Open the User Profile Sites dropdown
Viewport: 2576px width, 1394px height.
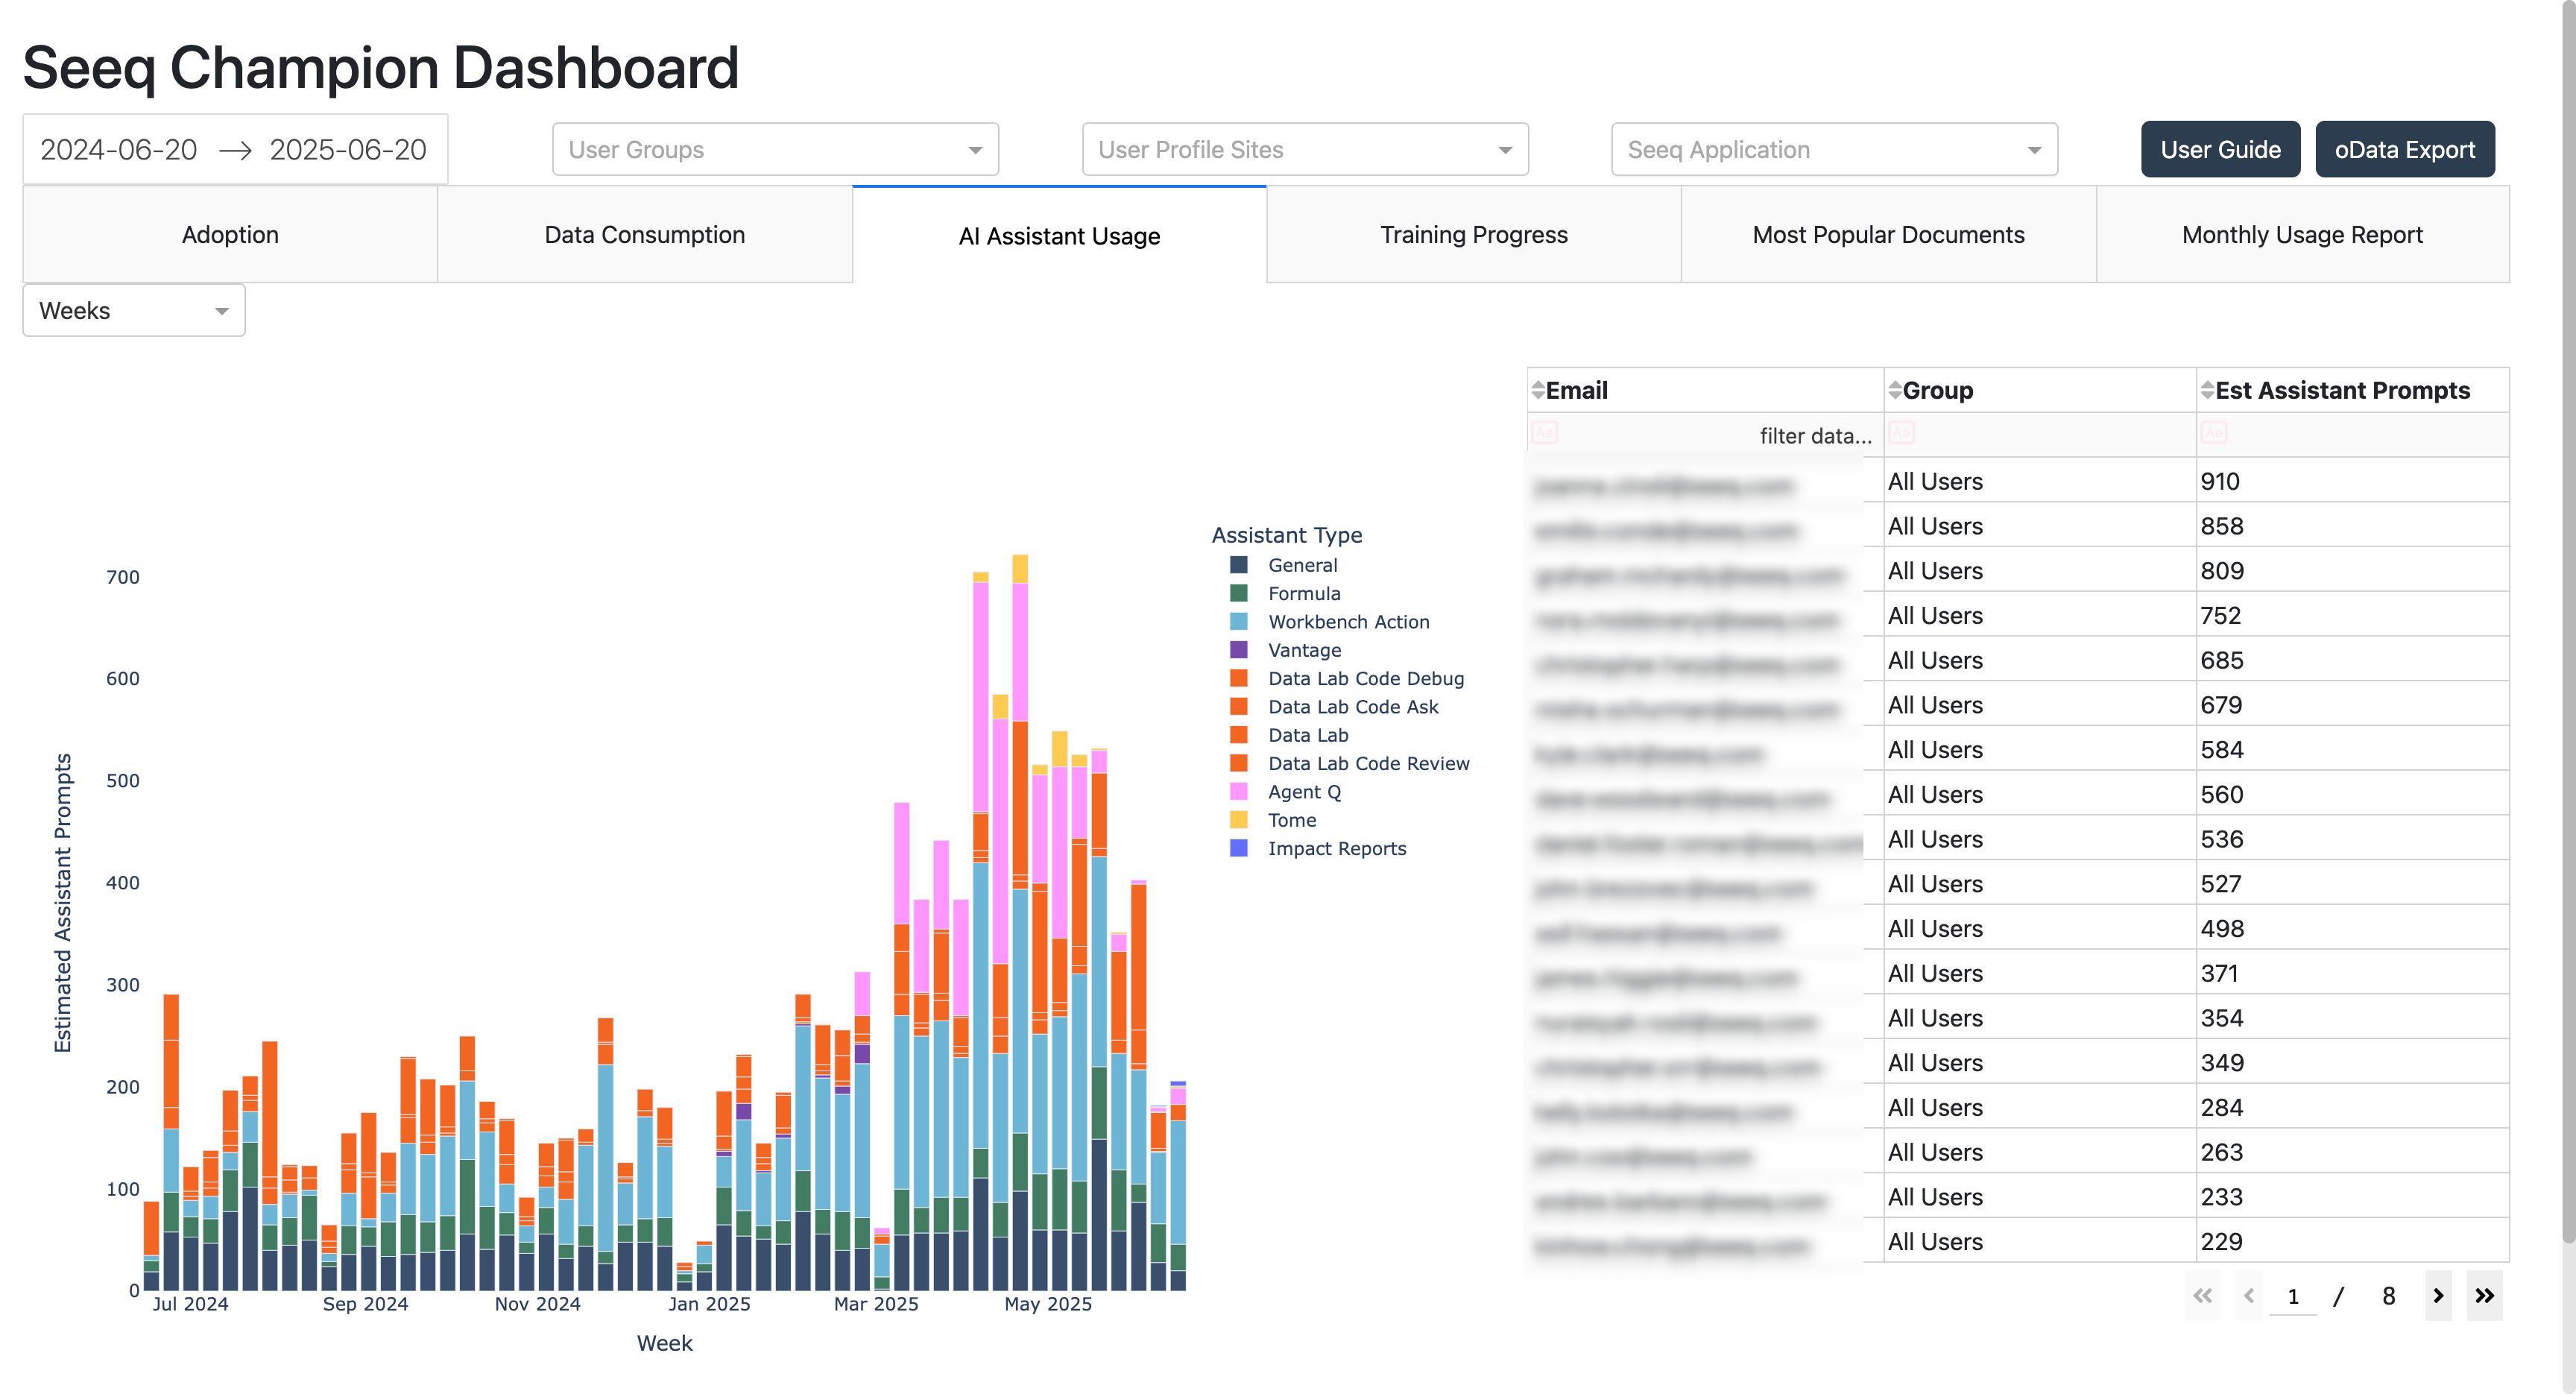tap(1305, 150)
